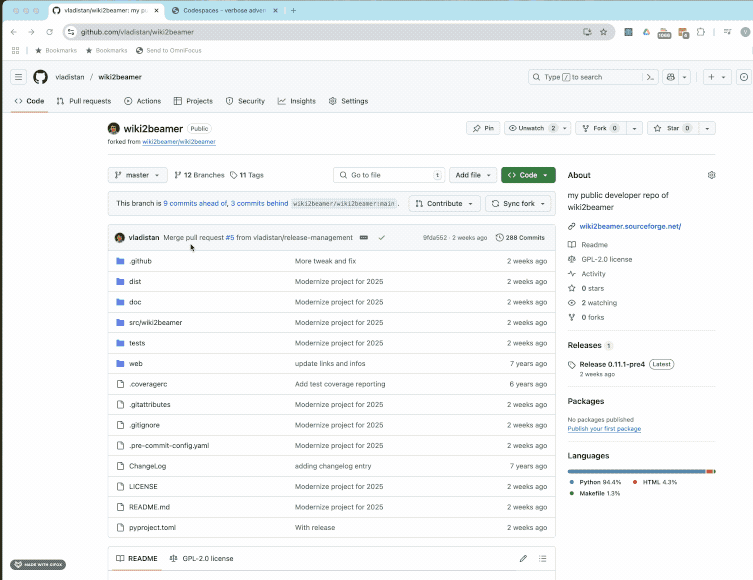Open Release 0.11.1-pre4 link
753x580 pixels.
tap(612, 364)
